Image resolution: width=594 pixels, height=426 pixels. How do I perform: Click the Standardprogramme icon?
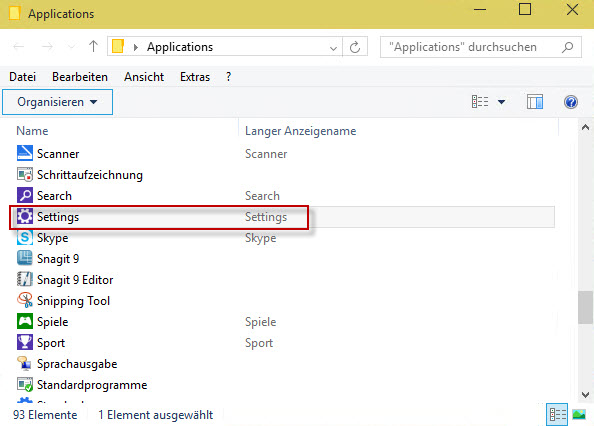[25, 384]
